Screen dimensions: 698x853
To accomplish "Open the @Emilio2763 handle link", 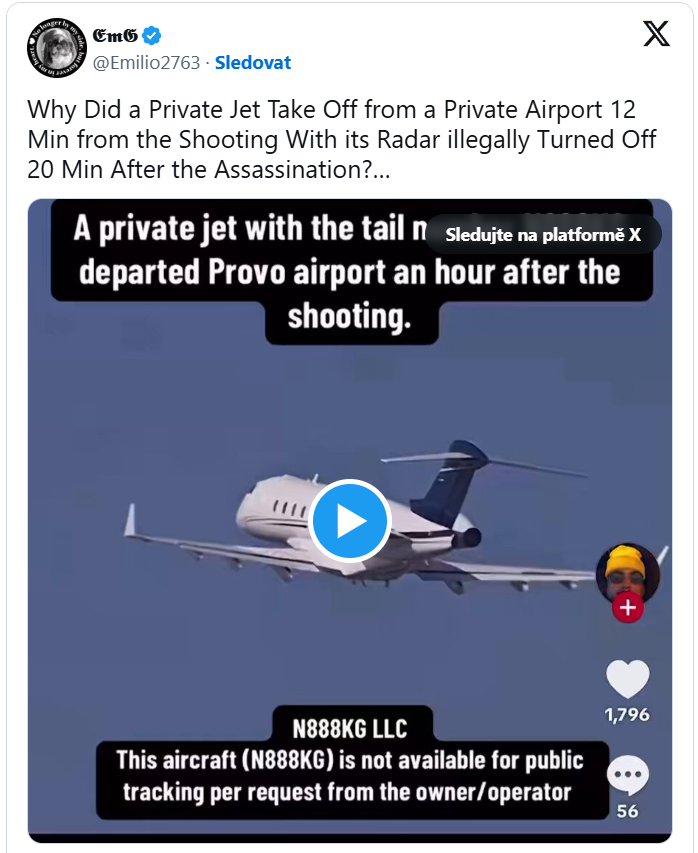I will pos(146,63).
